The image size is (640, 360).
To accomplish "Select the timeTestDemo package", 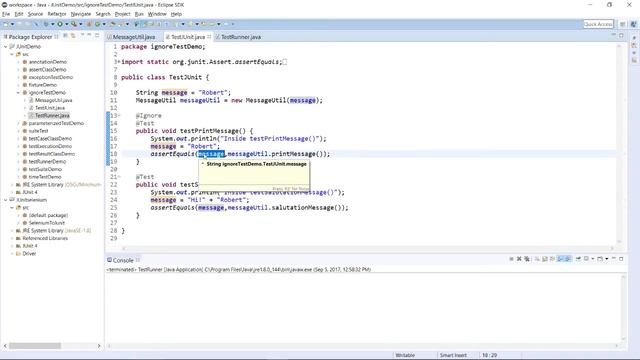I will pos(45,177).
